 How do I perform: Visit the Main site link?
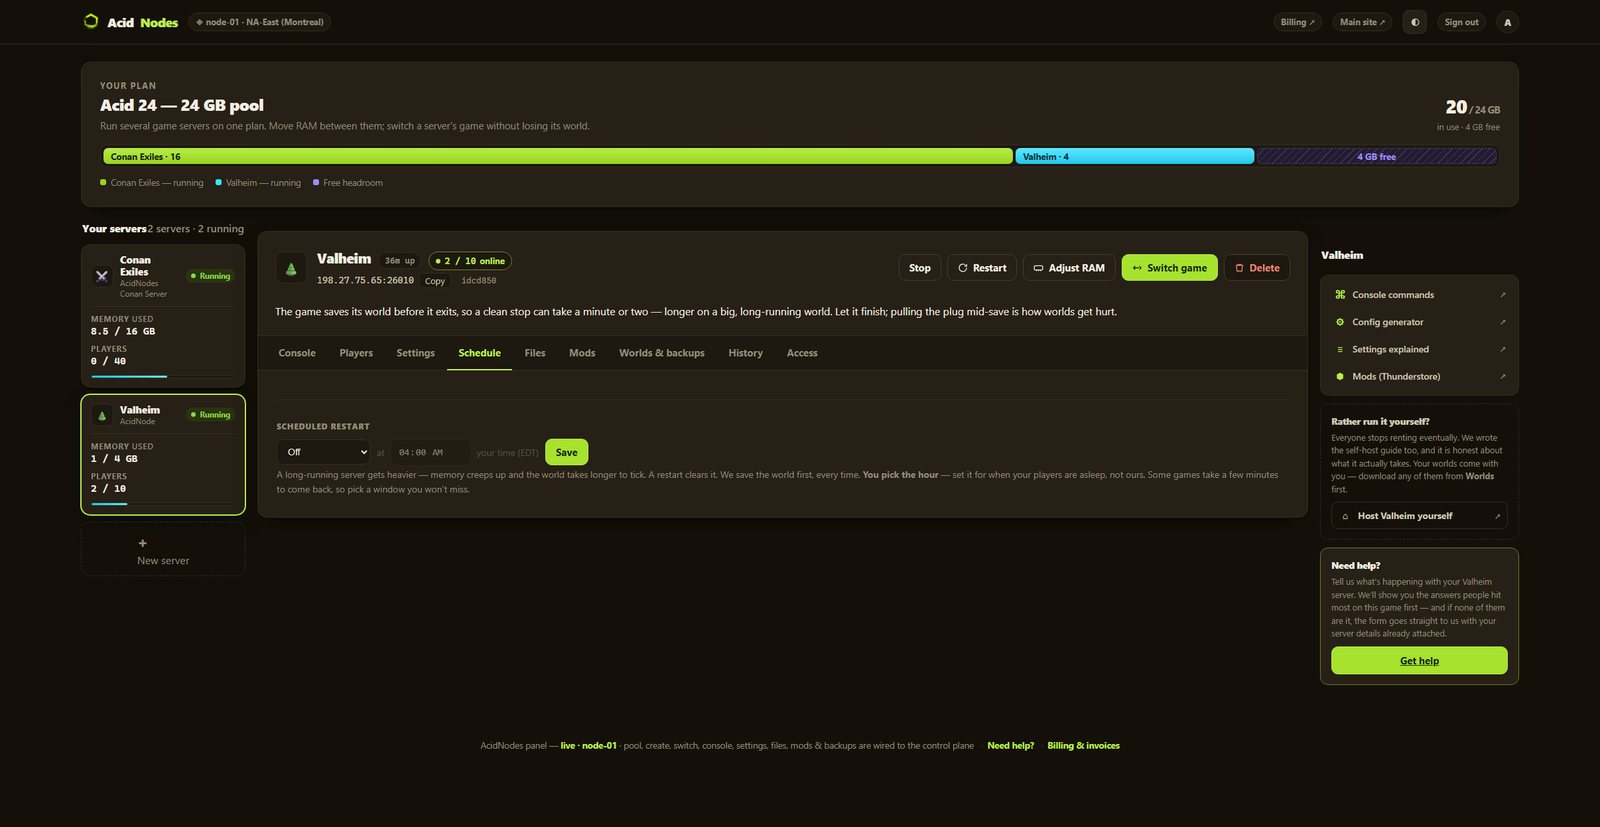tap(1362, 22)
